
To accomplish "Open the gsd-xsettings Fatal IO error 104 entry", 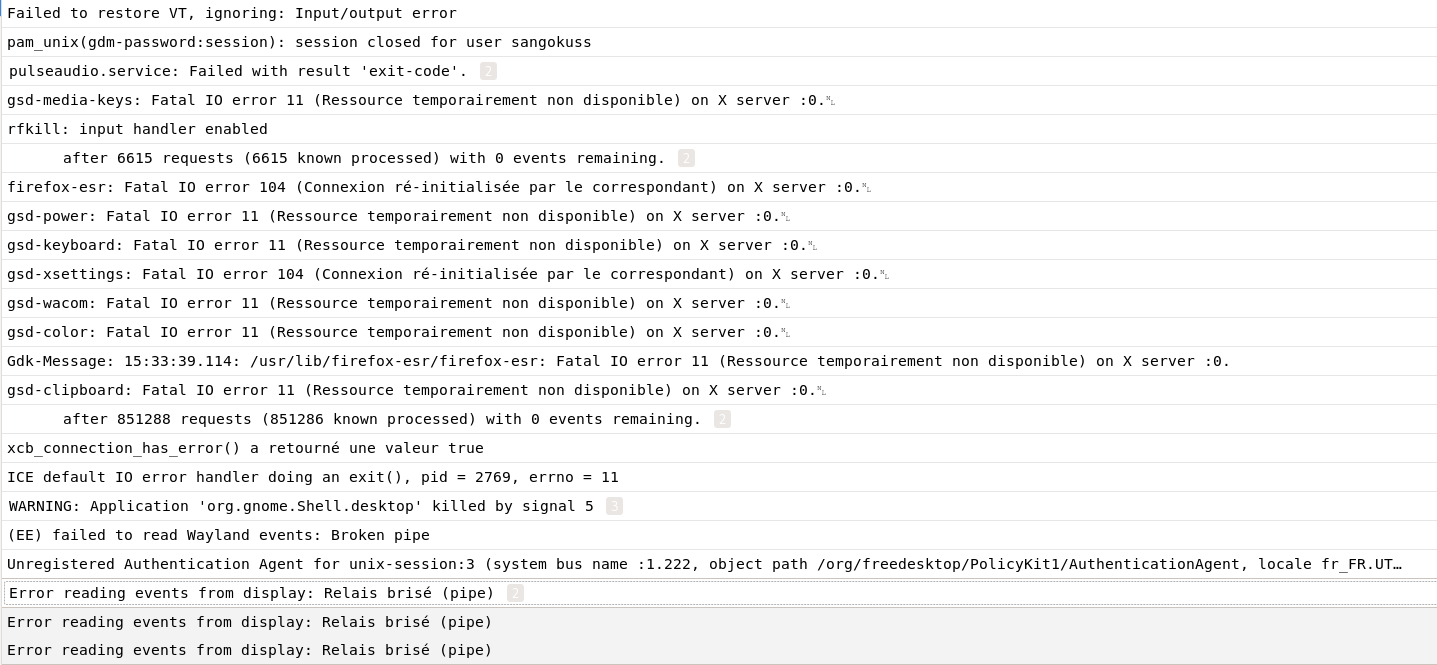I will pyautogui.click(x=442, y=275).
